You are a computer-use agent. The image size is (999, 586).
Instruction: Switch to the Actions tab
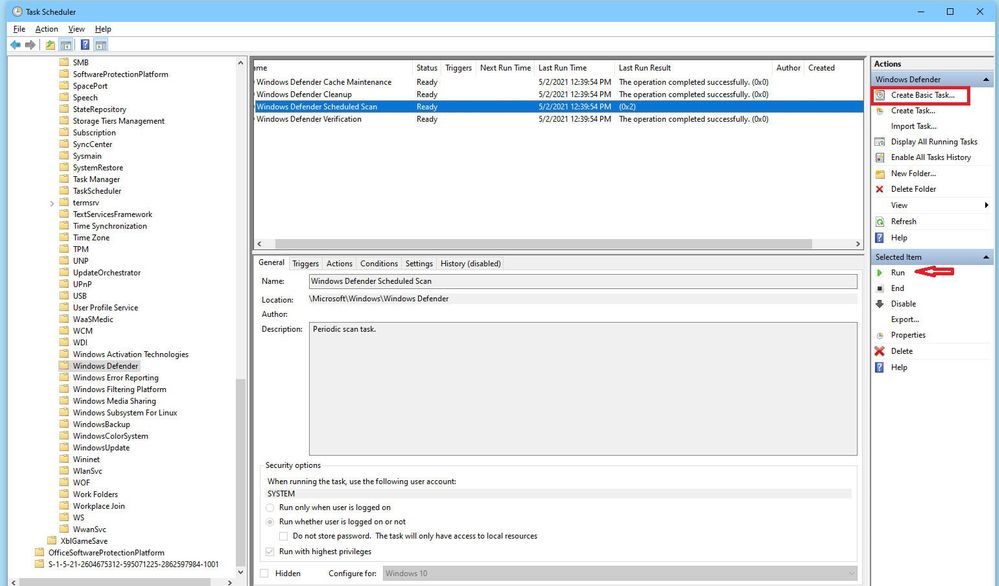coord(339,264)
